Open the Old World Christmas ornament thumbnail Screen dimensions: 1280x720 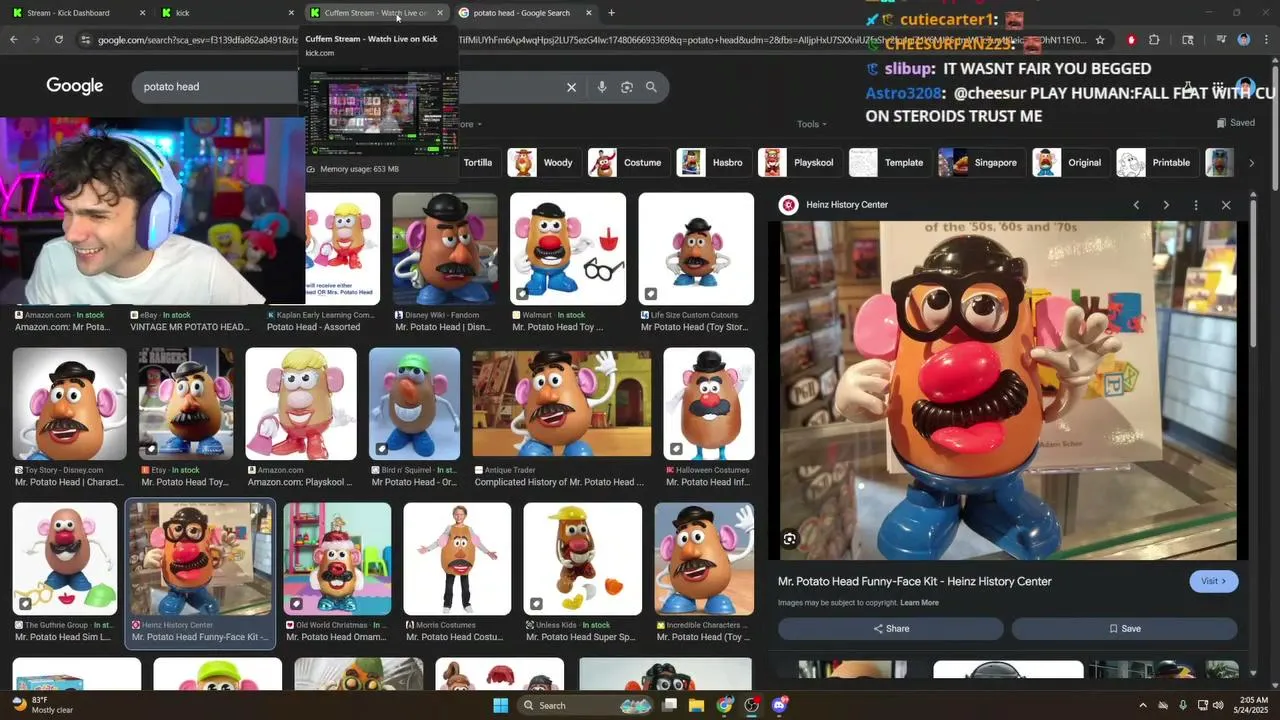pyautogui.click(x=337, y=559)
